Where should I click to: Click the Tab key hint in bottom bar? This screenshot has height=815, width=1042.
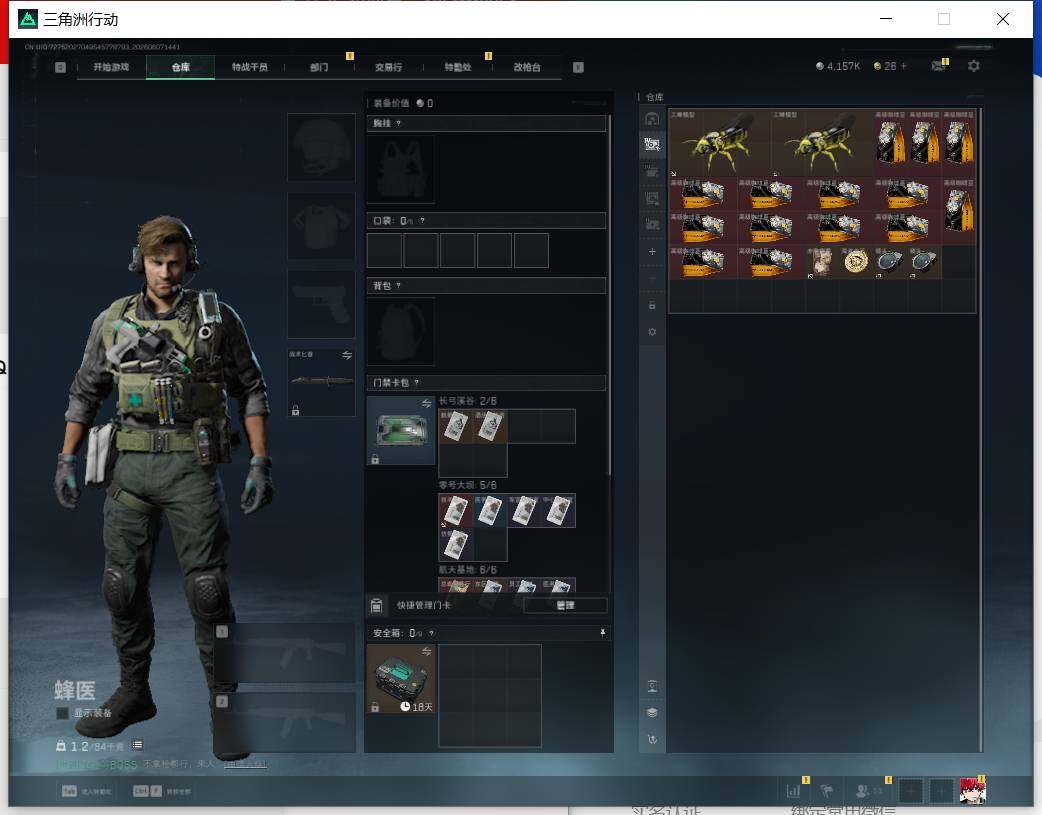coord(69,791)
